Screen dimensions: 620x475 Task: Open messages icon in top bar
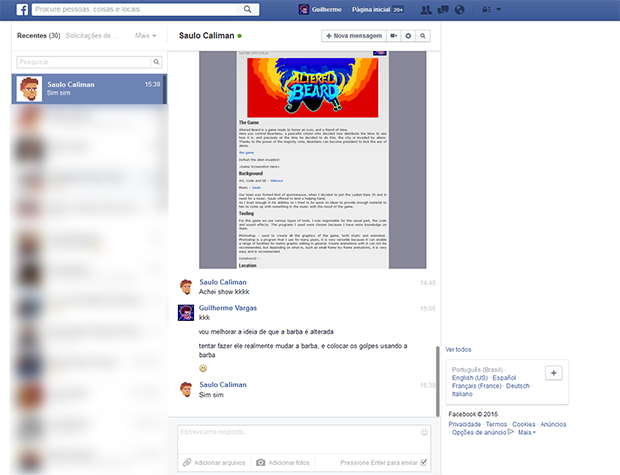(443, 9)
